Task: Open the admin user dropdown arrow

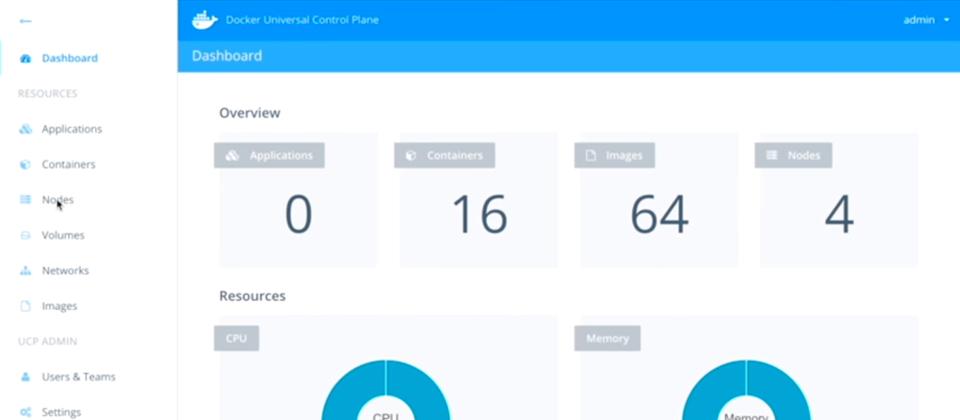Action: [x=947, y=20]
